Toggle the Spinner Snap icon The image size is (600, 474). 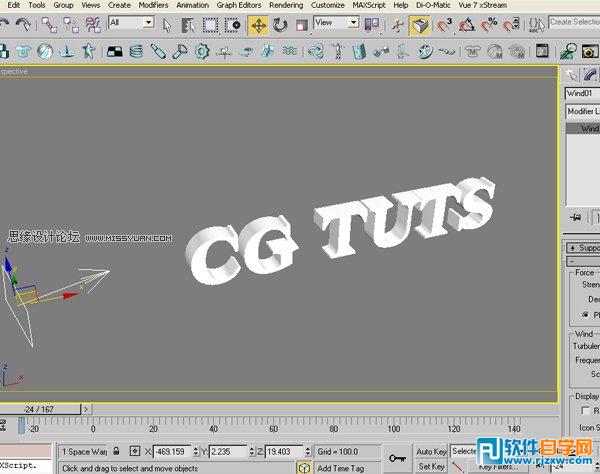pos(511,26)
